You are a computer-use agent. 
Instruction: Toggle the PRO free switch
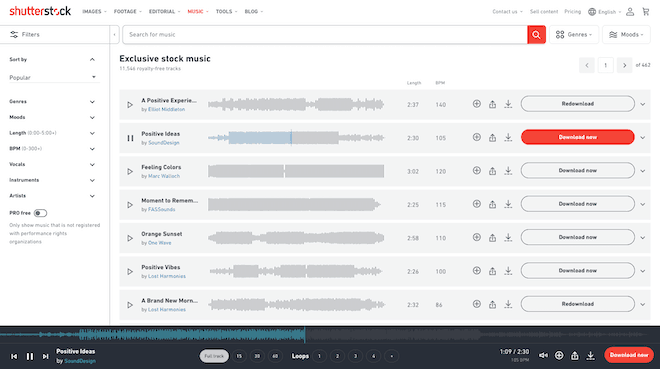coord(40,213)
